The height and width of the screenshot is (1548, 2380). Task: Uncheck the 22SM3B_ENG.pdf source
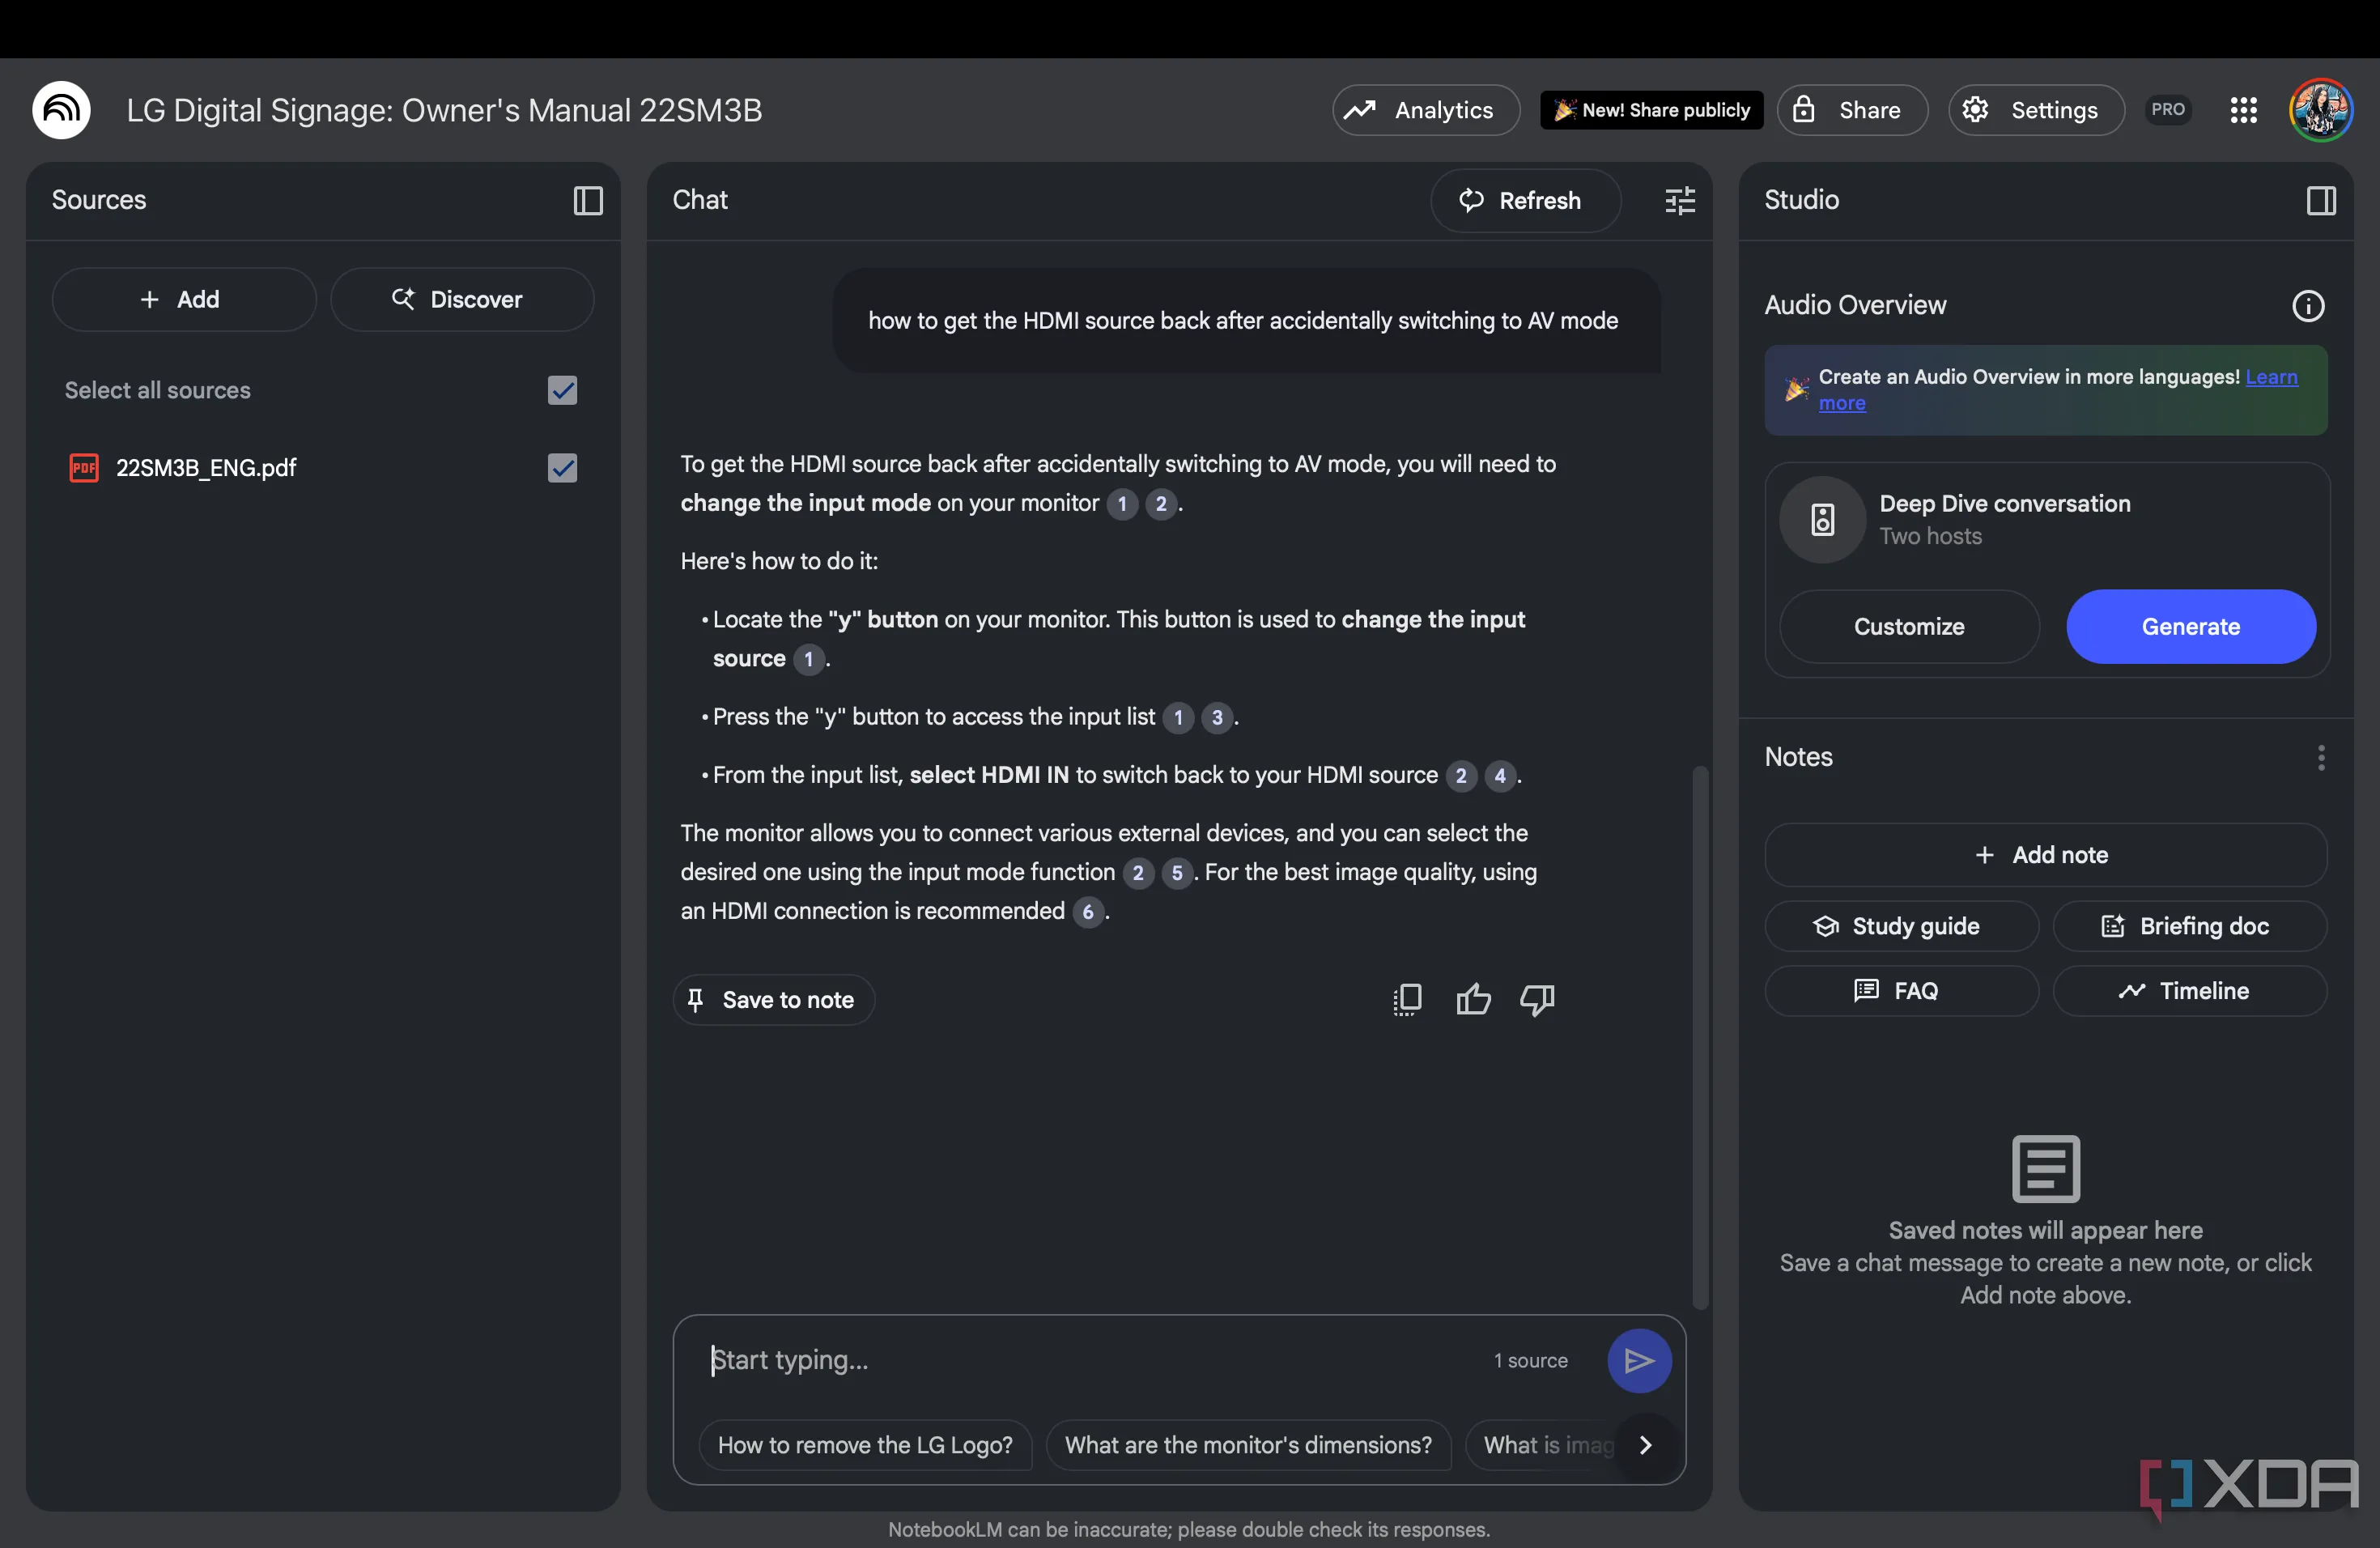coord(563,468)
